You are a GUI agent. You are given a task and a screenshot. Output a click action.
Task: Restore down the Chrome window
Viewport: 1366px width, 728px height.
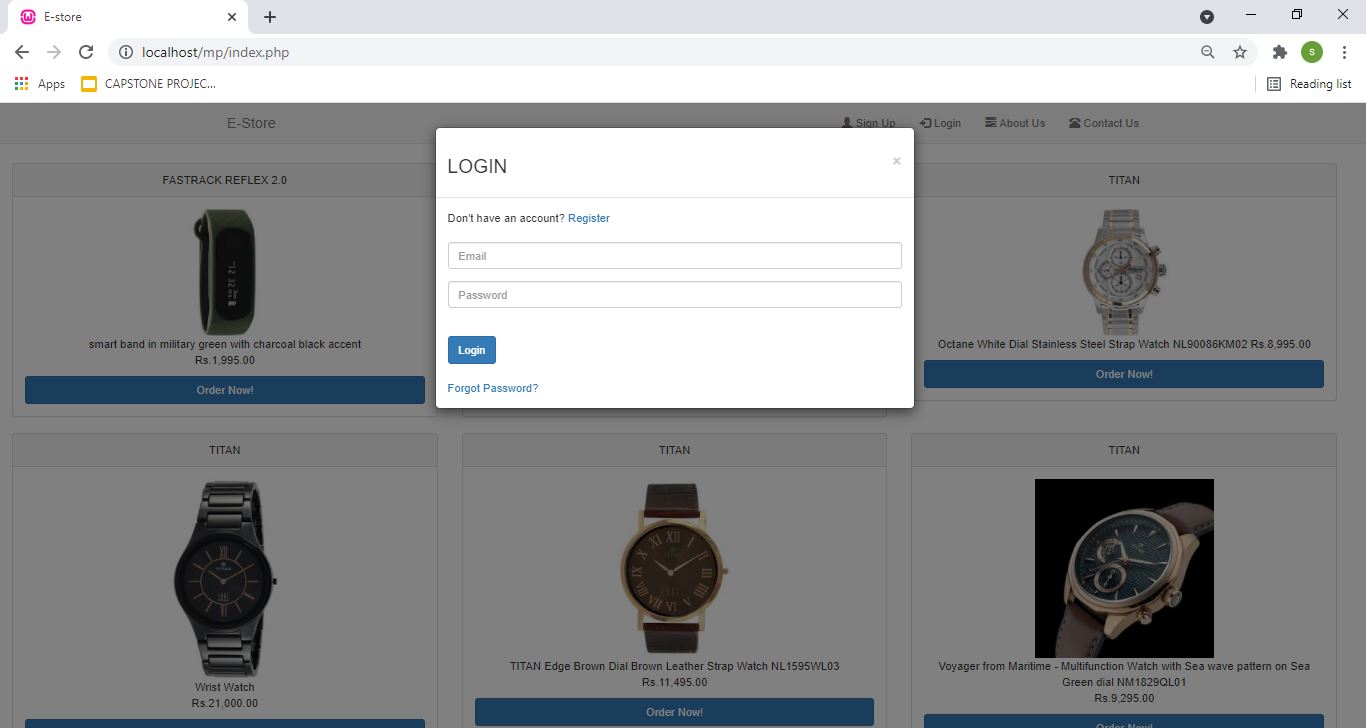point(1297,15)
